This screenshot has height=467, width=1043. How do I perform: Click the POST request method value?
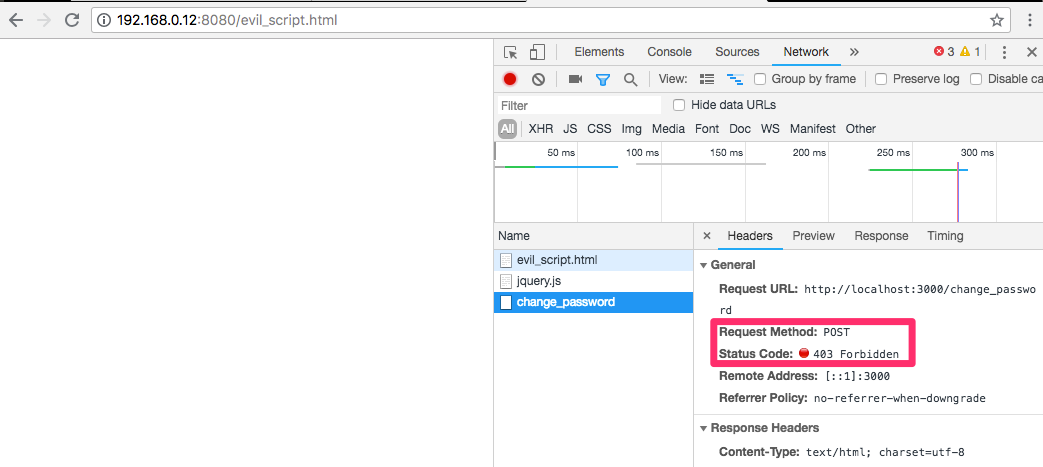(836, 332)
